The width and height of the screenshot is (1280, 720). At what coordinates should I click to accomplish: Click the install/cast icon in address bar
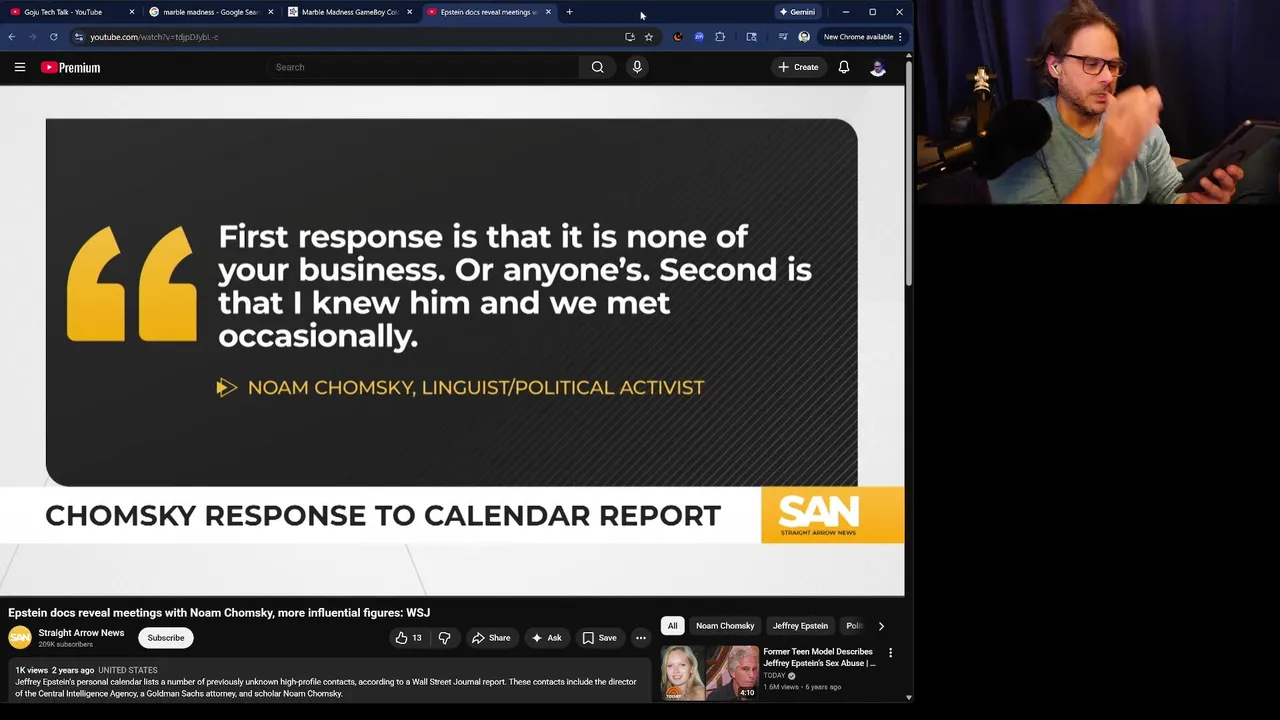point(629,37)
